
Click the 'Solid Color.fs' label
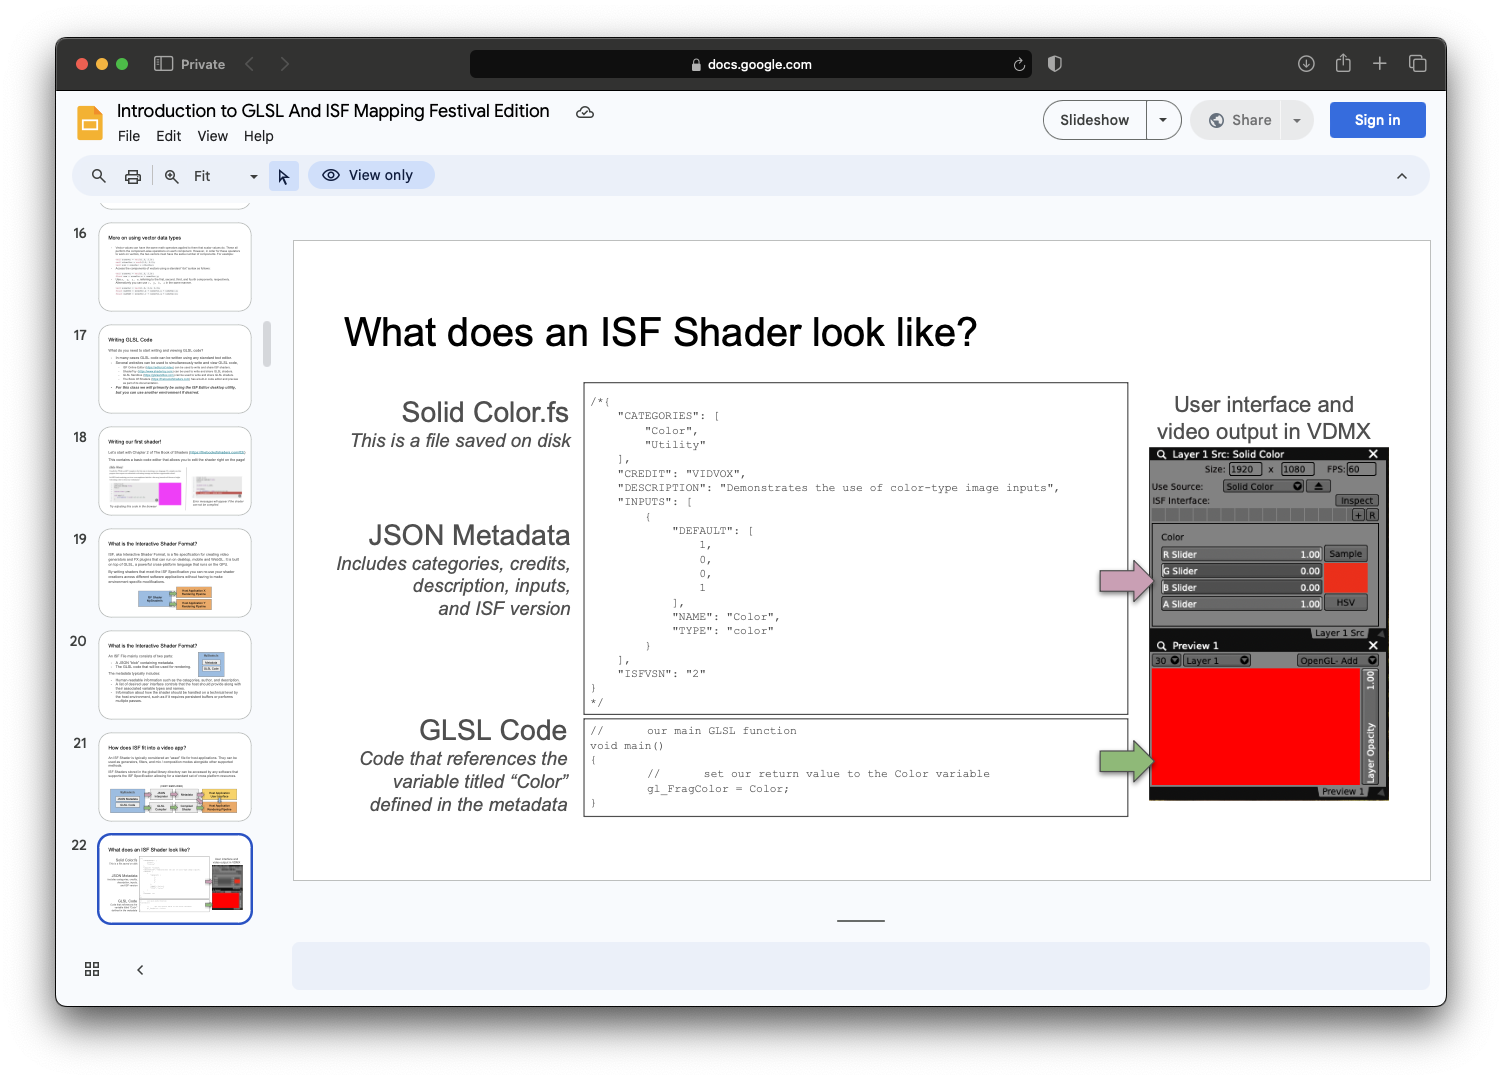click(485, 412)
